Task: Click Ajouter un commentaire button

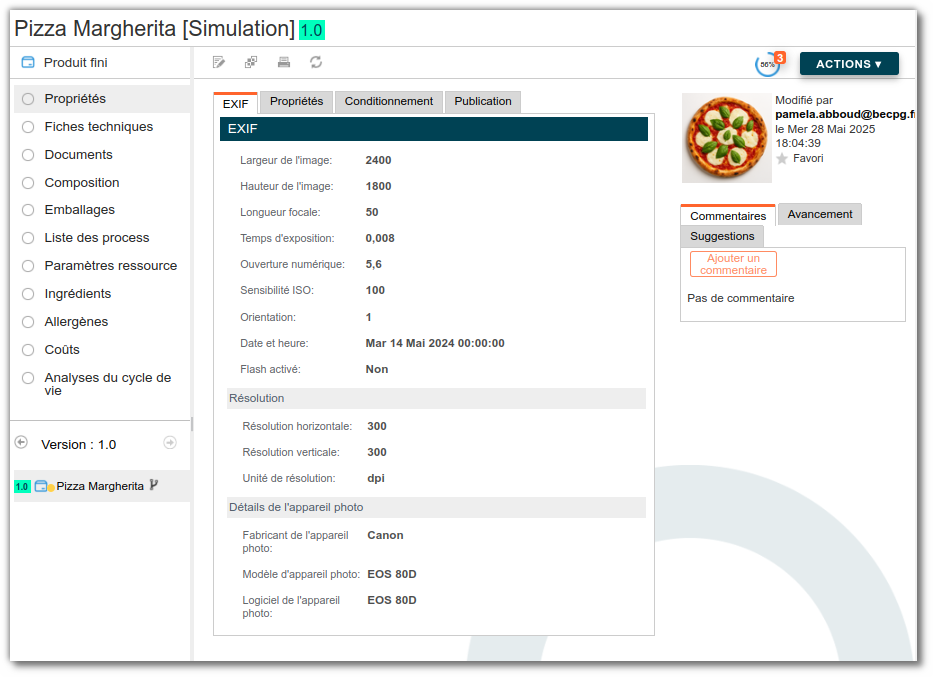Action: click(x=733, y=264)
